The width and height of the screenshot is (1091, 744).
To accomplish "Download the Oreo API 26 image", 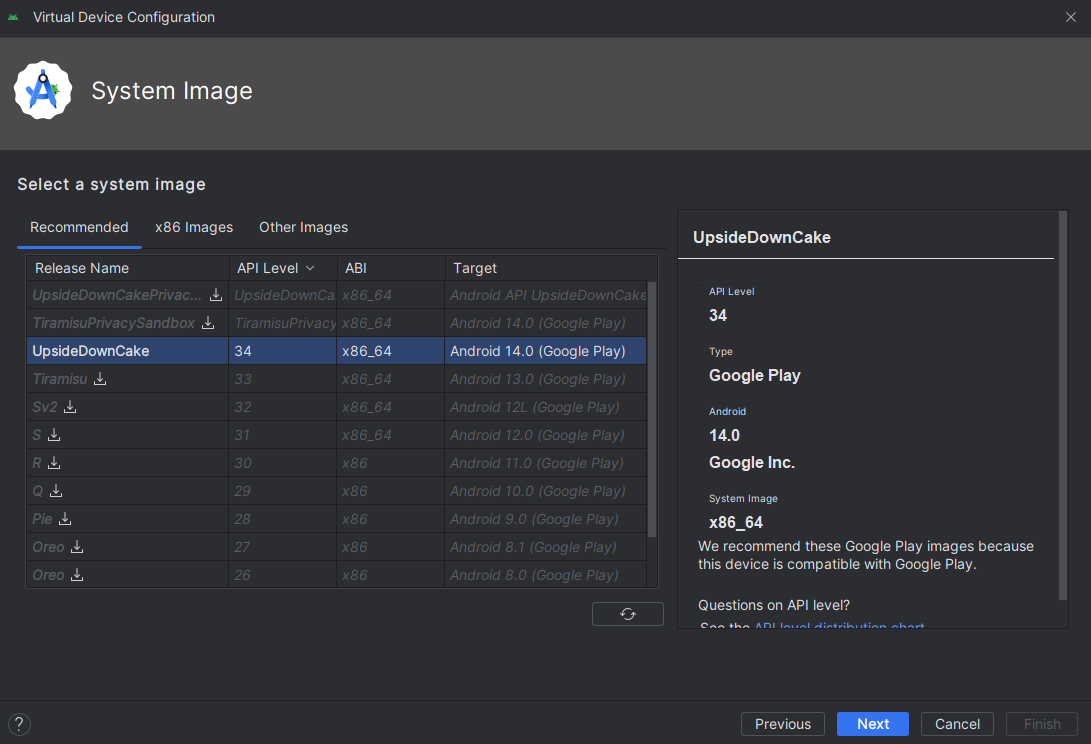I will [x=77, y=575].
